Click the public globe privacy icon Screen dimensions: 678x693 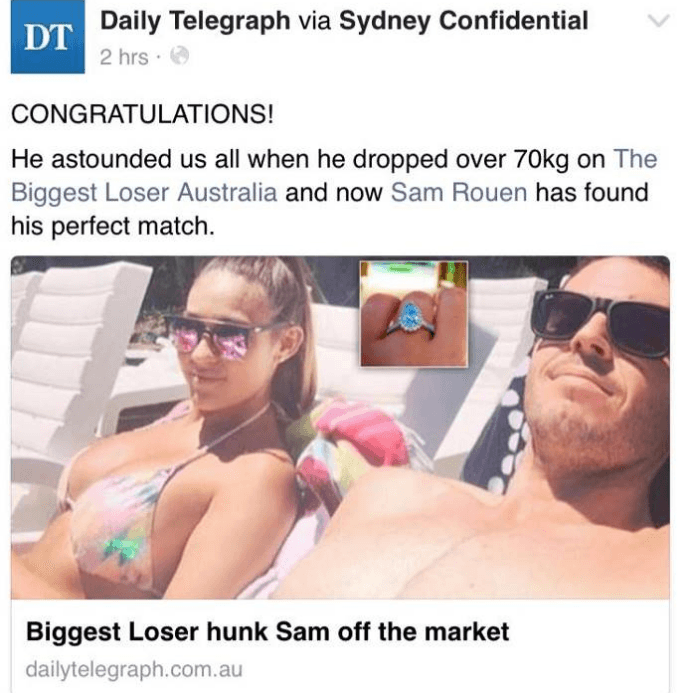point(180,56)
